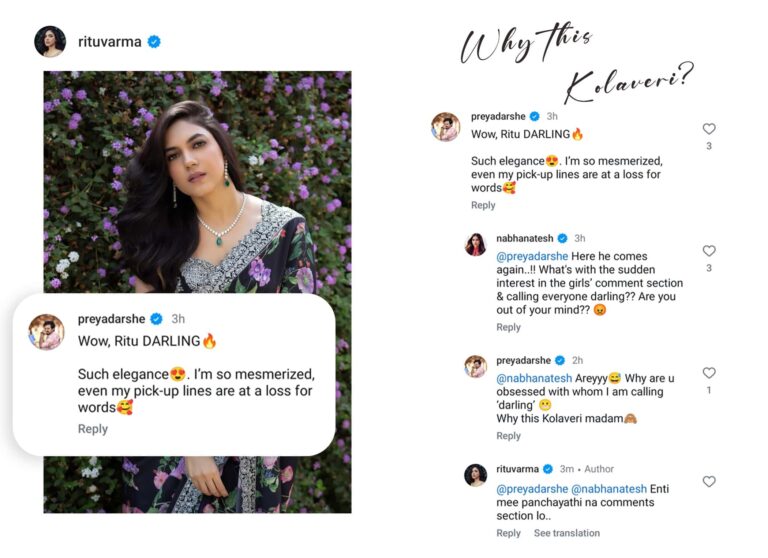Click preyadarshe's avatar in the top comment
The height and width of the screenshot is (558, 768).
[x=445, y=126]
